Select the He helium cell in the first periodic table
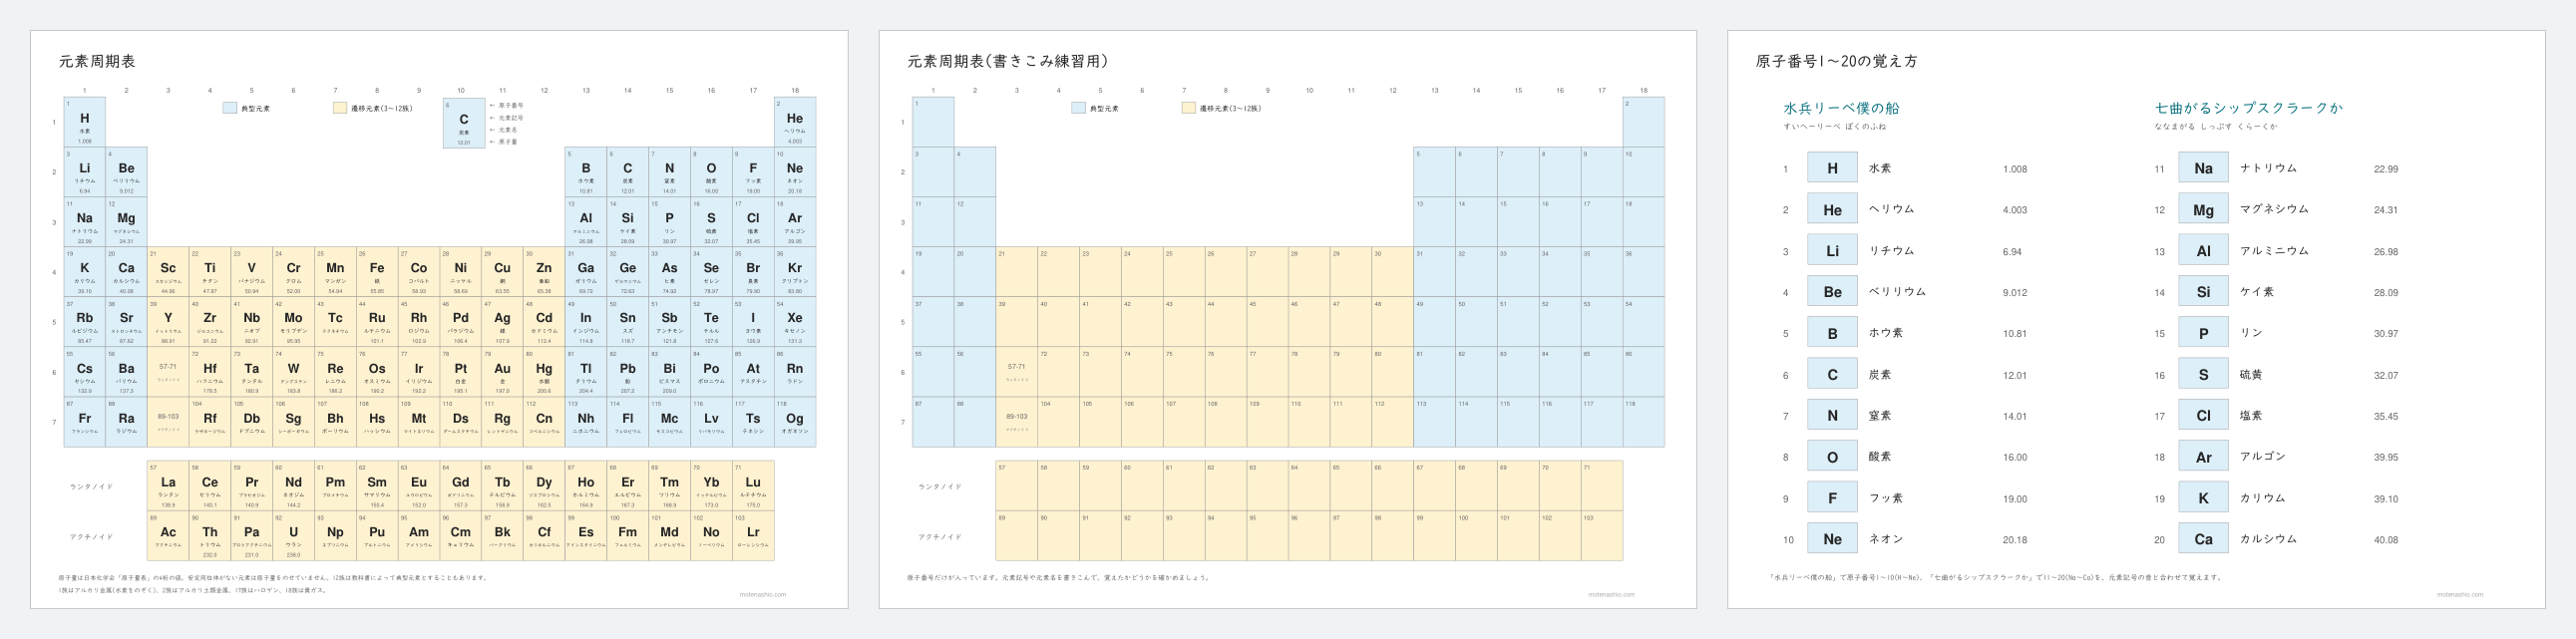This screenshot has width=2576, height=639. 795,122
